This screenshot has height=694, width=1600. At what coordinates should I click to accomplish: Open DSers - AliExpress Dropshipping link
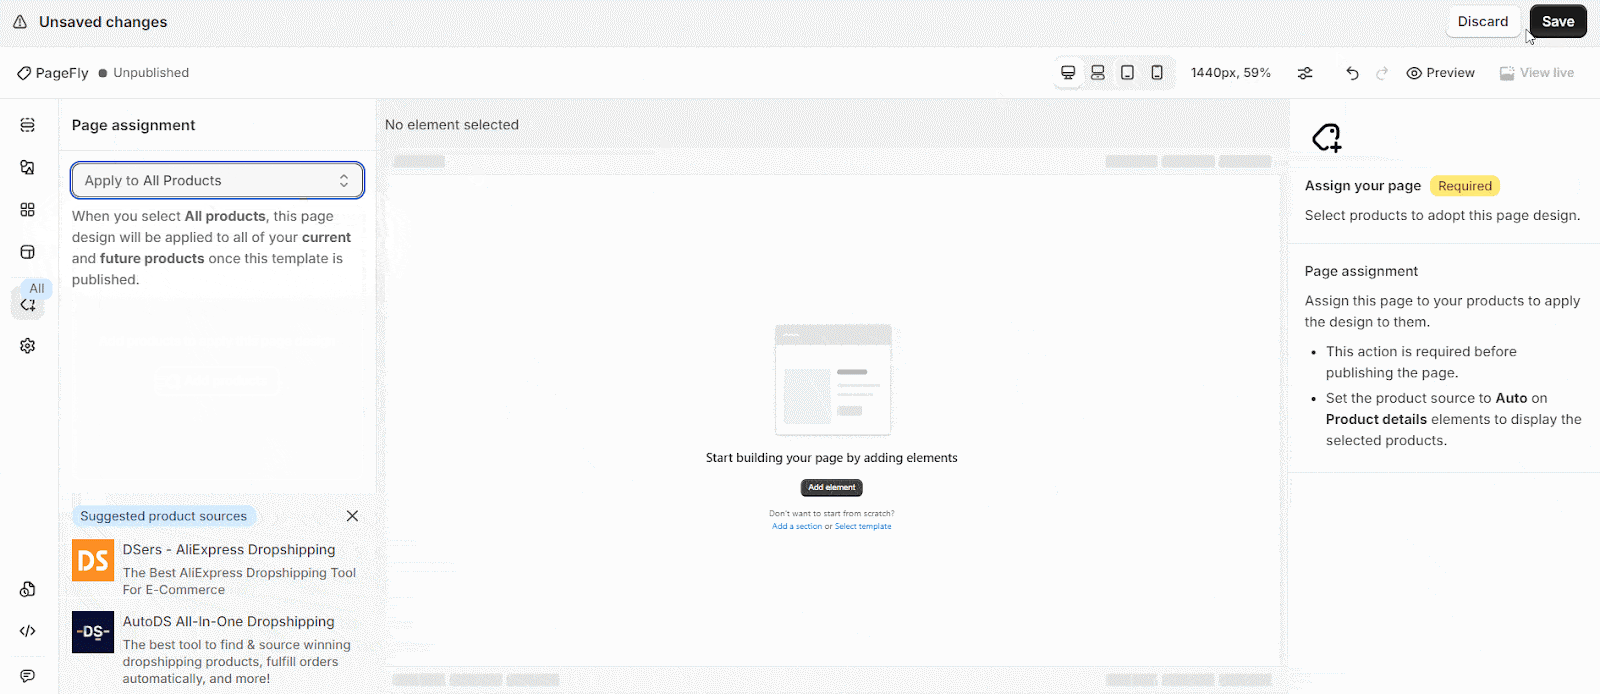click(229, 550)
